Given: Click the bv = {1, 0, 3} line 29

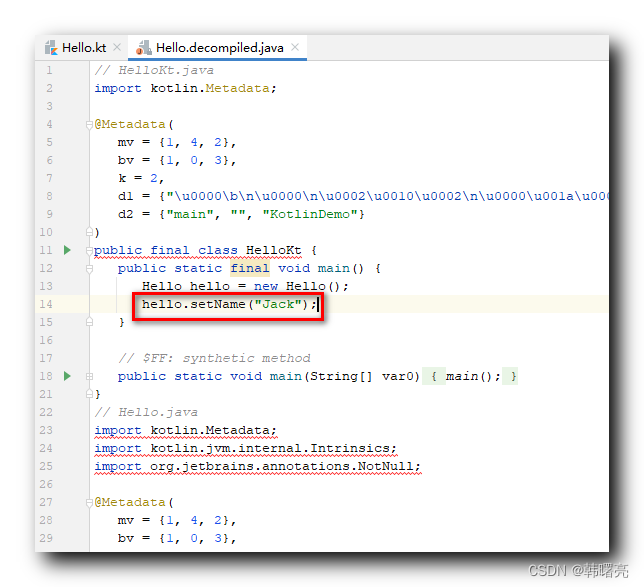Looking at the screenshot, I should click(177, 538).
